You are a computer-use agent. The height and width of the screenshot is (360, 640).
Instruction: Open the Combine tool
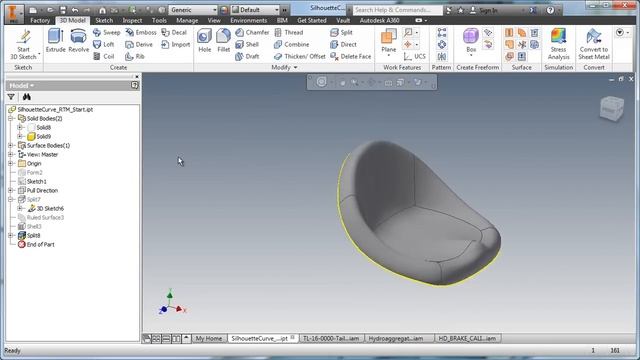tap(291, 44)
